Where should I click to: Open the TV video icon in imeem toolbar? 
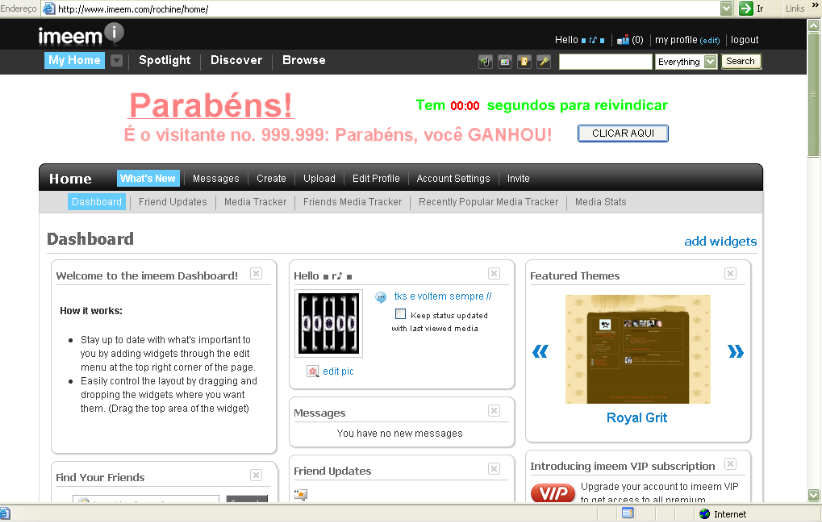[505, 62]
